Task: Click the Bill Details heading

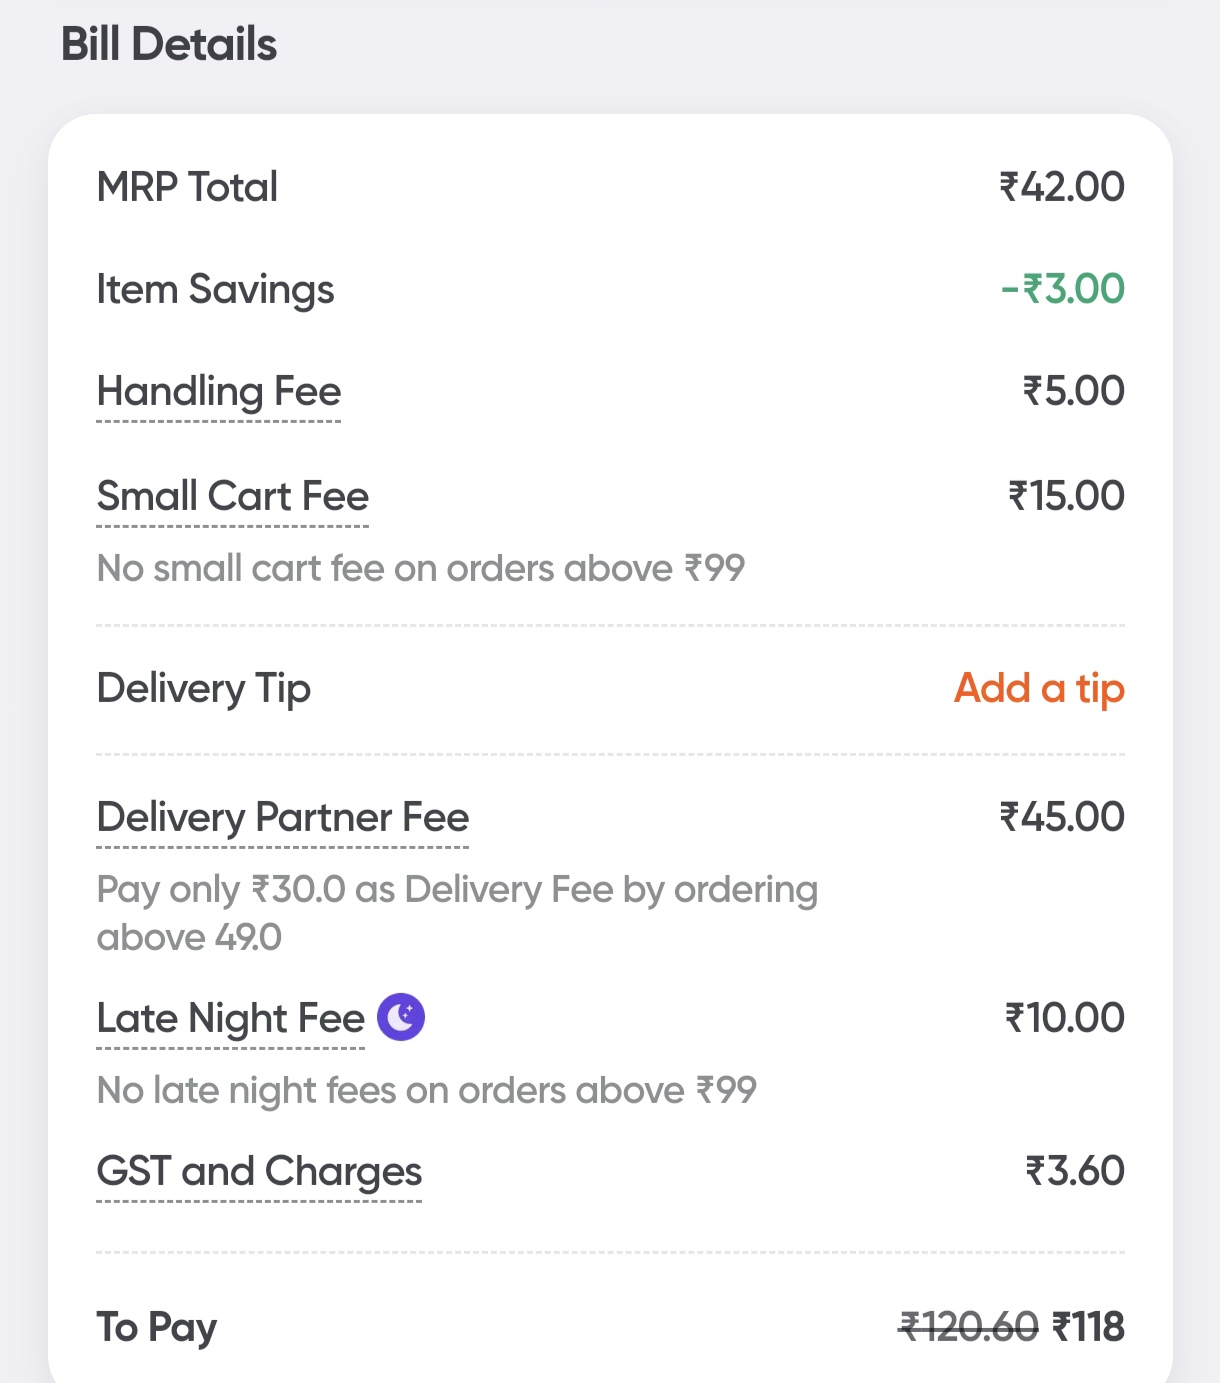Action: [x=169, y=45]
